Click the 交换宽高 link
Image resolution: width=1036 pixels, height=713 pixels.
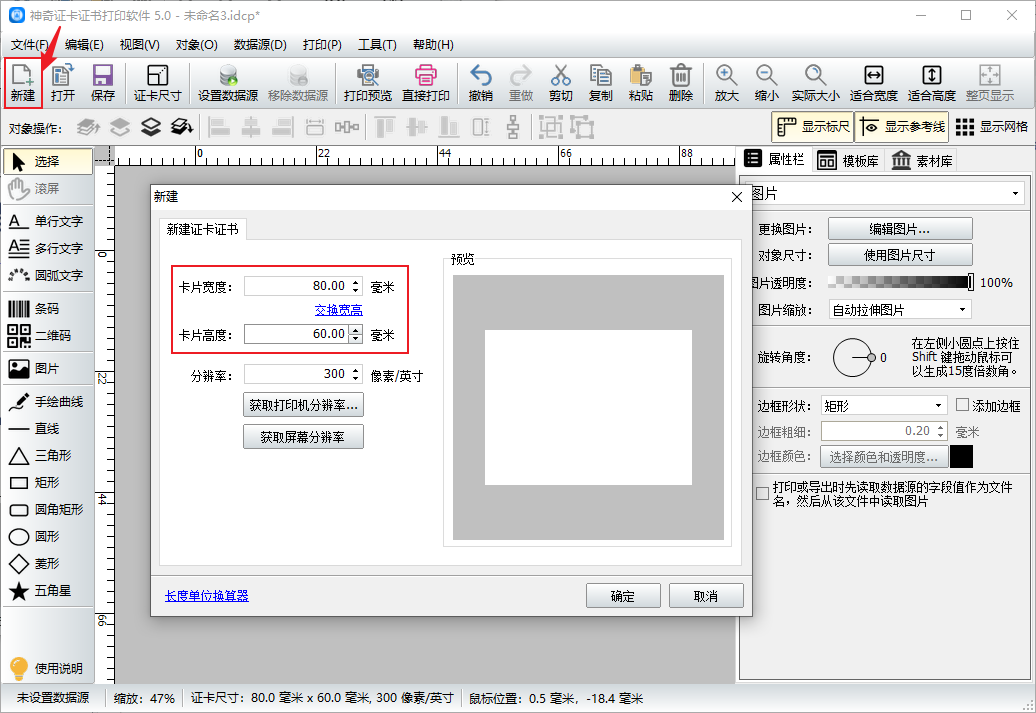point(339,310)
